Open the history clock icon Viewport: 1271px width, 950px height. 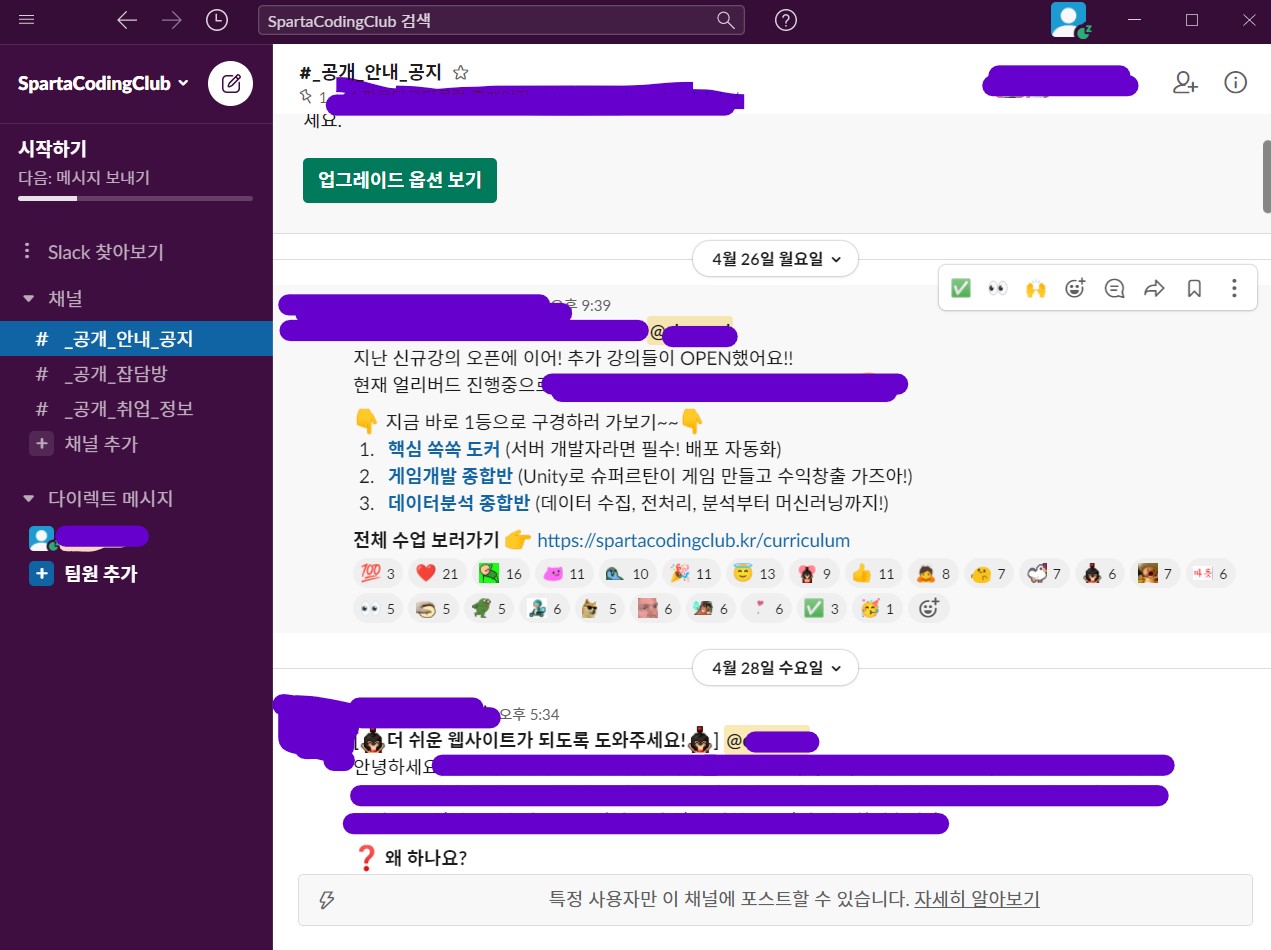click(x=216, y=20)
